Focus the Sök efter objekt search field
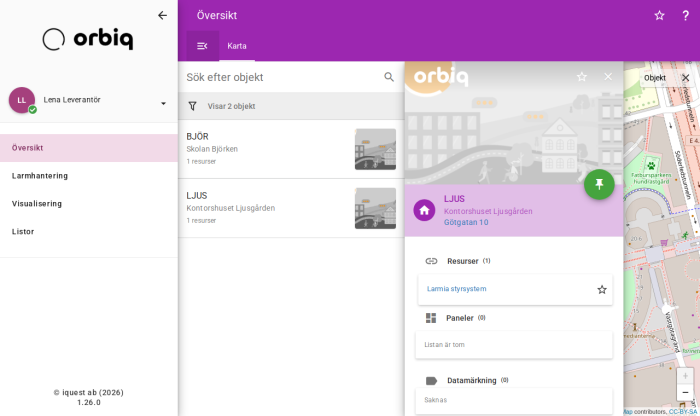This screenshot has height=416, width=700. click(x=281, y=77)
